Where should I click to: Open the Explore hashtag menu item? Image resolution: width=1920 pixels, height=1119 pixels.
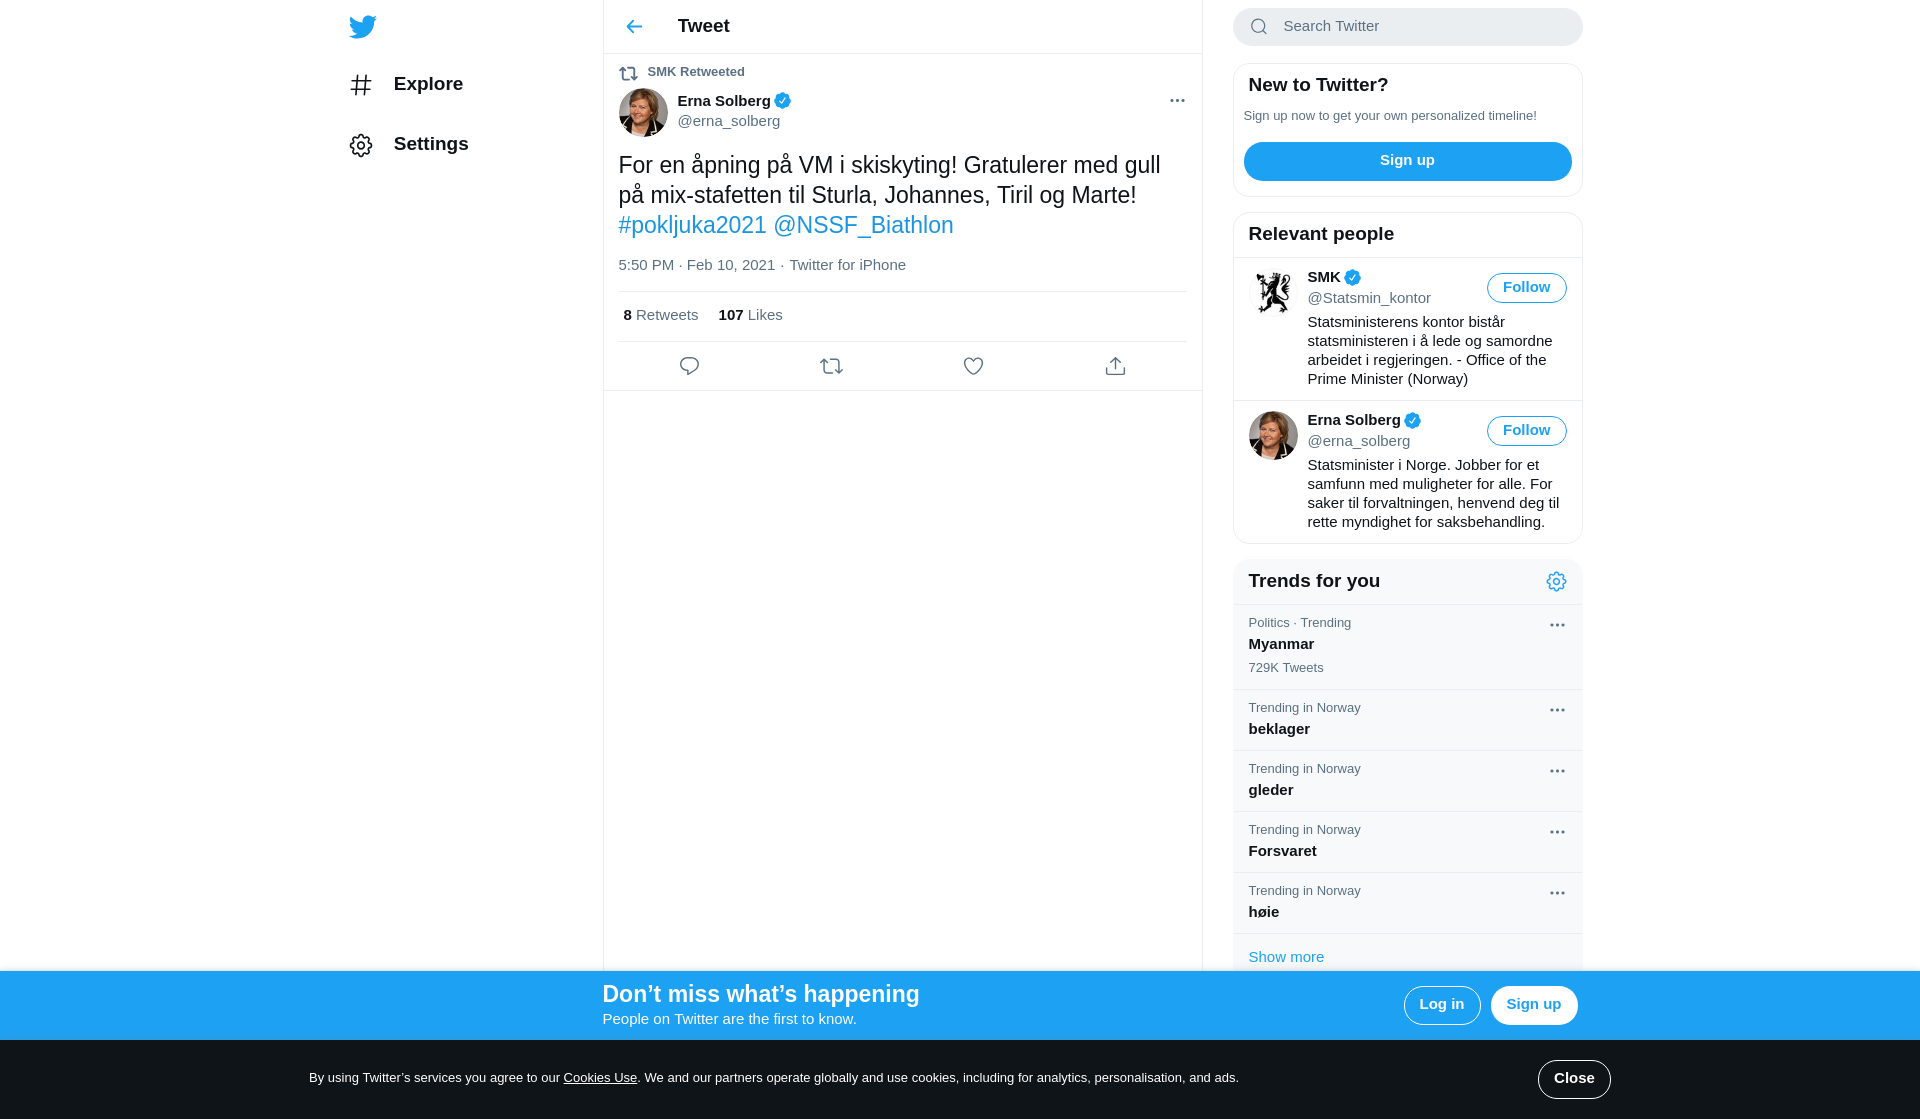click(406, 85)
